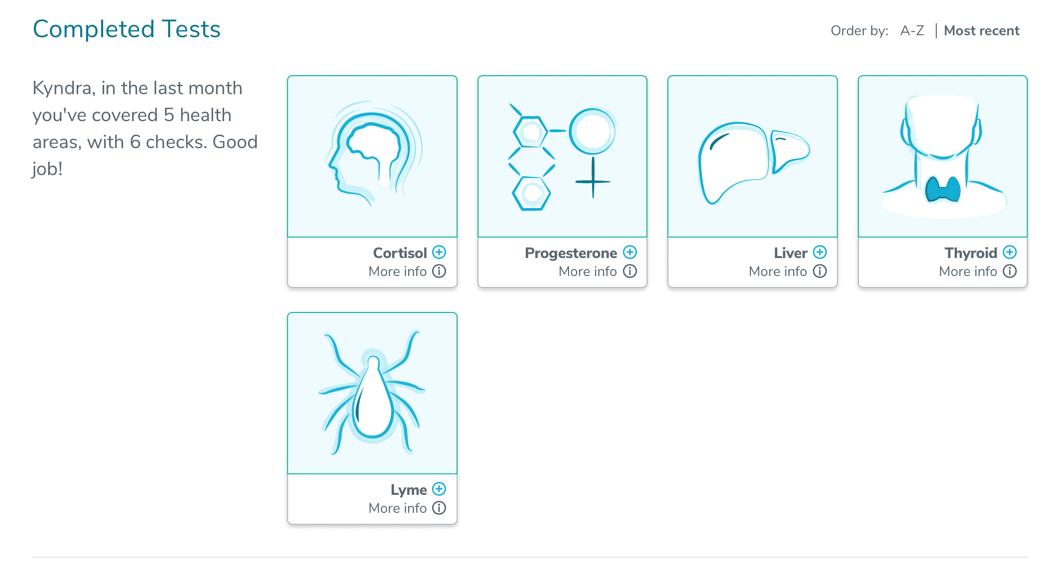The width and height of the screenshot is (1046, 567).
Task: Click the plus icon beside Thyroid
Action: pos(1010,252)
